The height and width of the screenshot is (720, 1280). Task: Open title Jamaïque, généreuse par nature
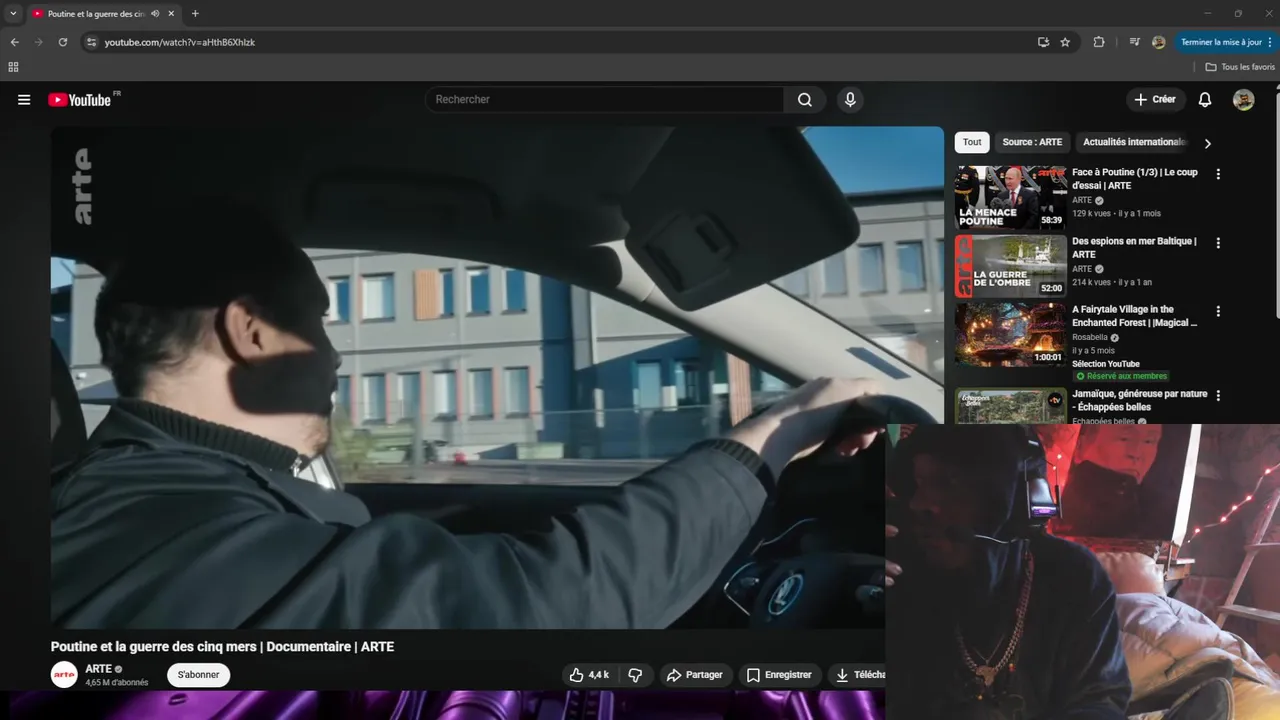pyautogui.click(x=1139, y=400)
